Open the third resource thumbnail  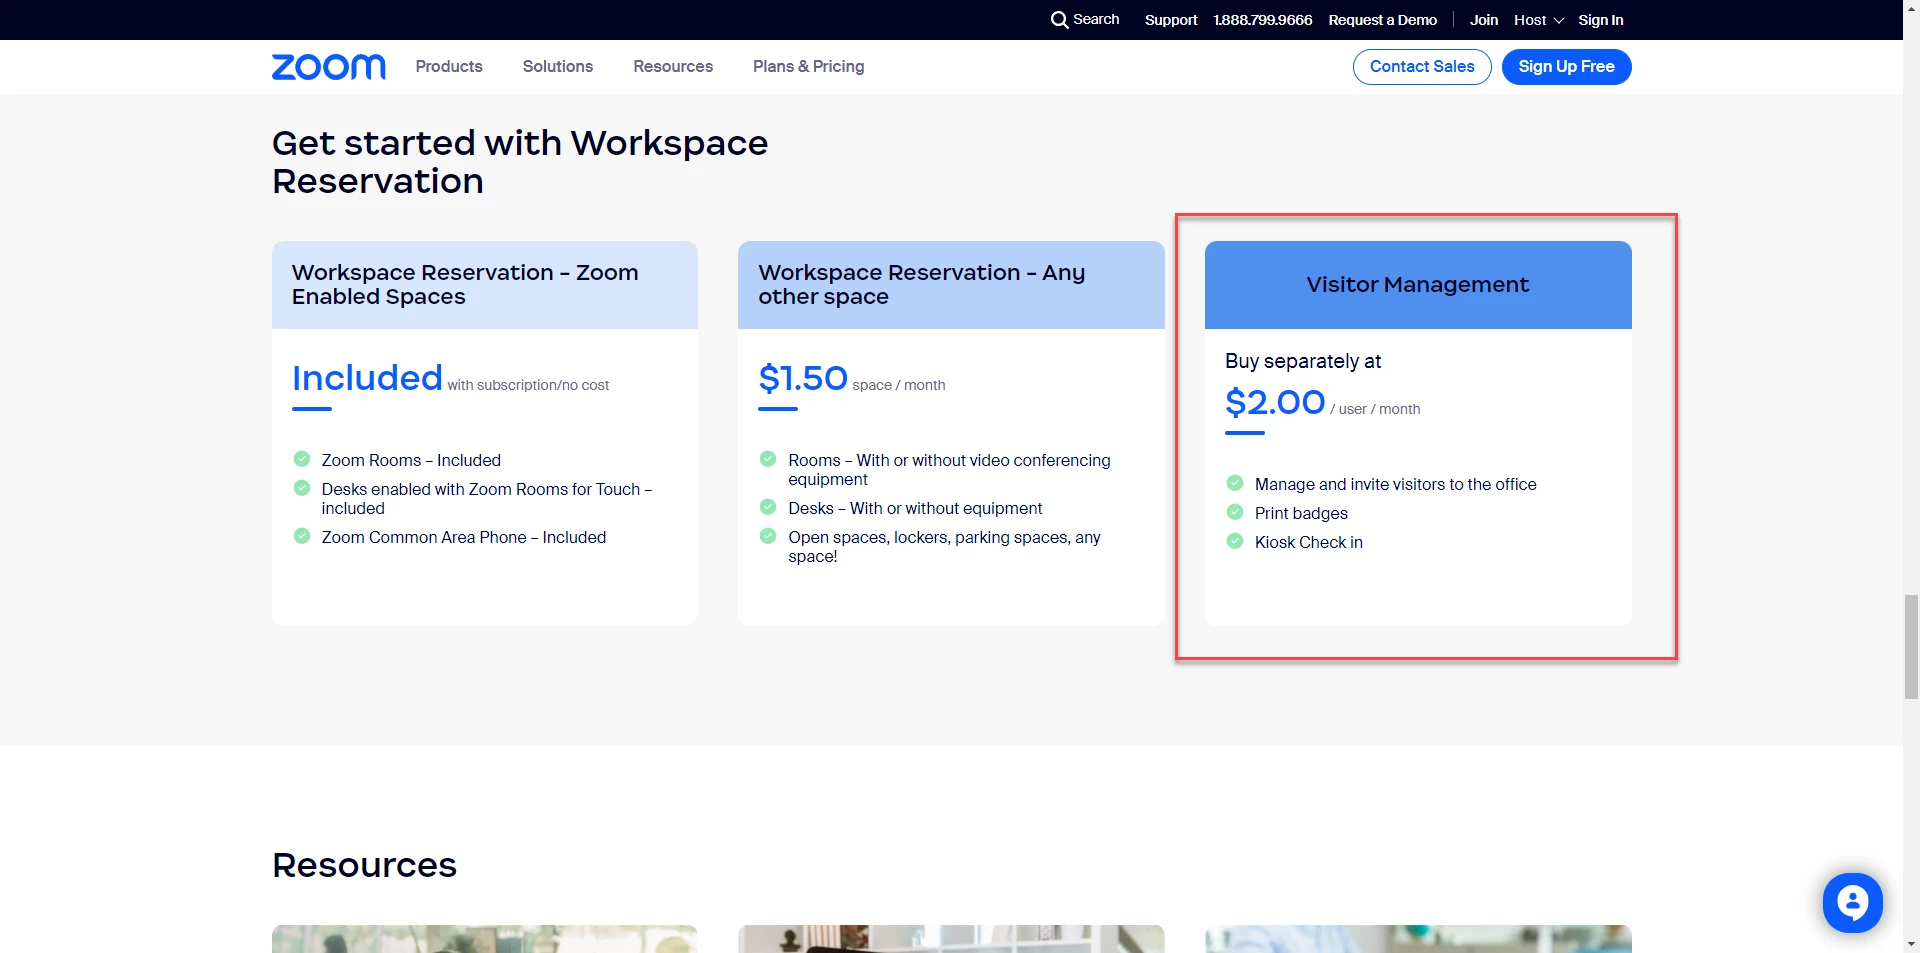pos(1418,939)
